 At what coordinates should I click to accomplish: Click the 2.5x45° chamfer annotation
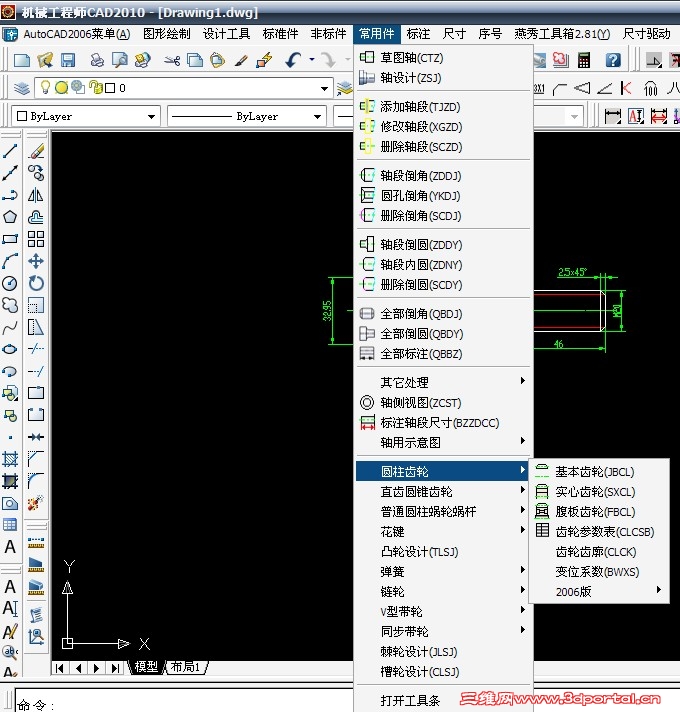click(x=572, y=272)
